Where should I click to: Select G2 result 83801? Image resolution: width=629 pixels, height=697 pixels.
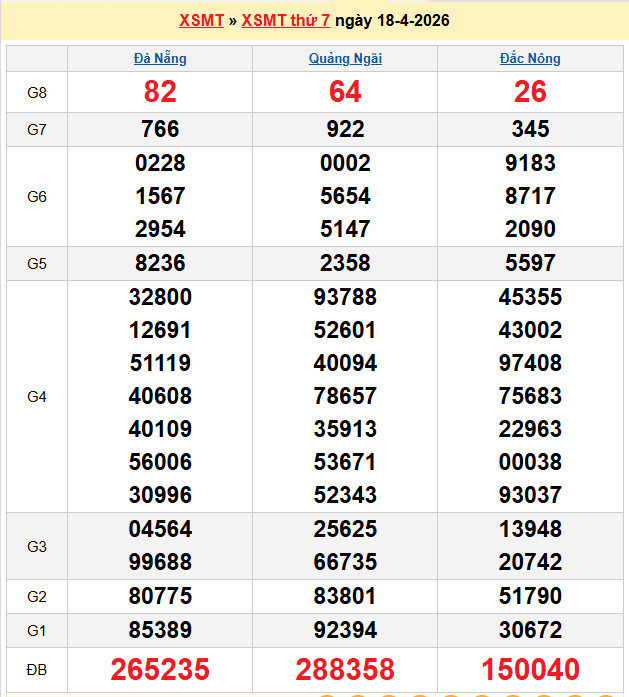[345, 596]
